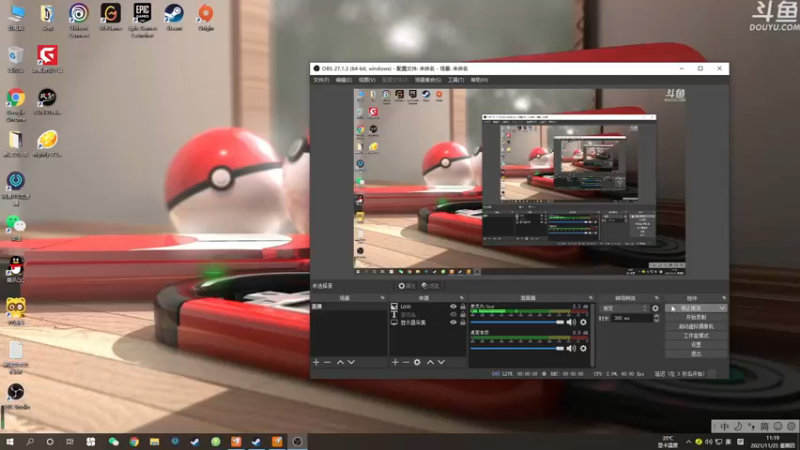Screen dimensions: 800x450
Task: Adjust the 麦克风/Aux volume slider
Action: (517, 322)
